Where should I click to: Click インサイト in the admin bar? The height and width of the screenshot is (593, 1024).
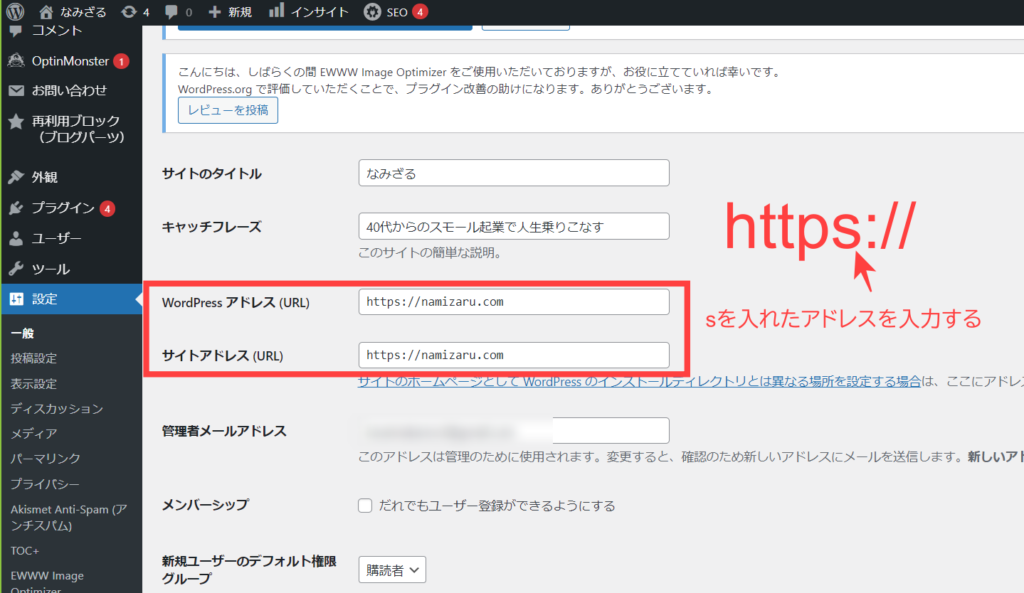coord(319,12)
